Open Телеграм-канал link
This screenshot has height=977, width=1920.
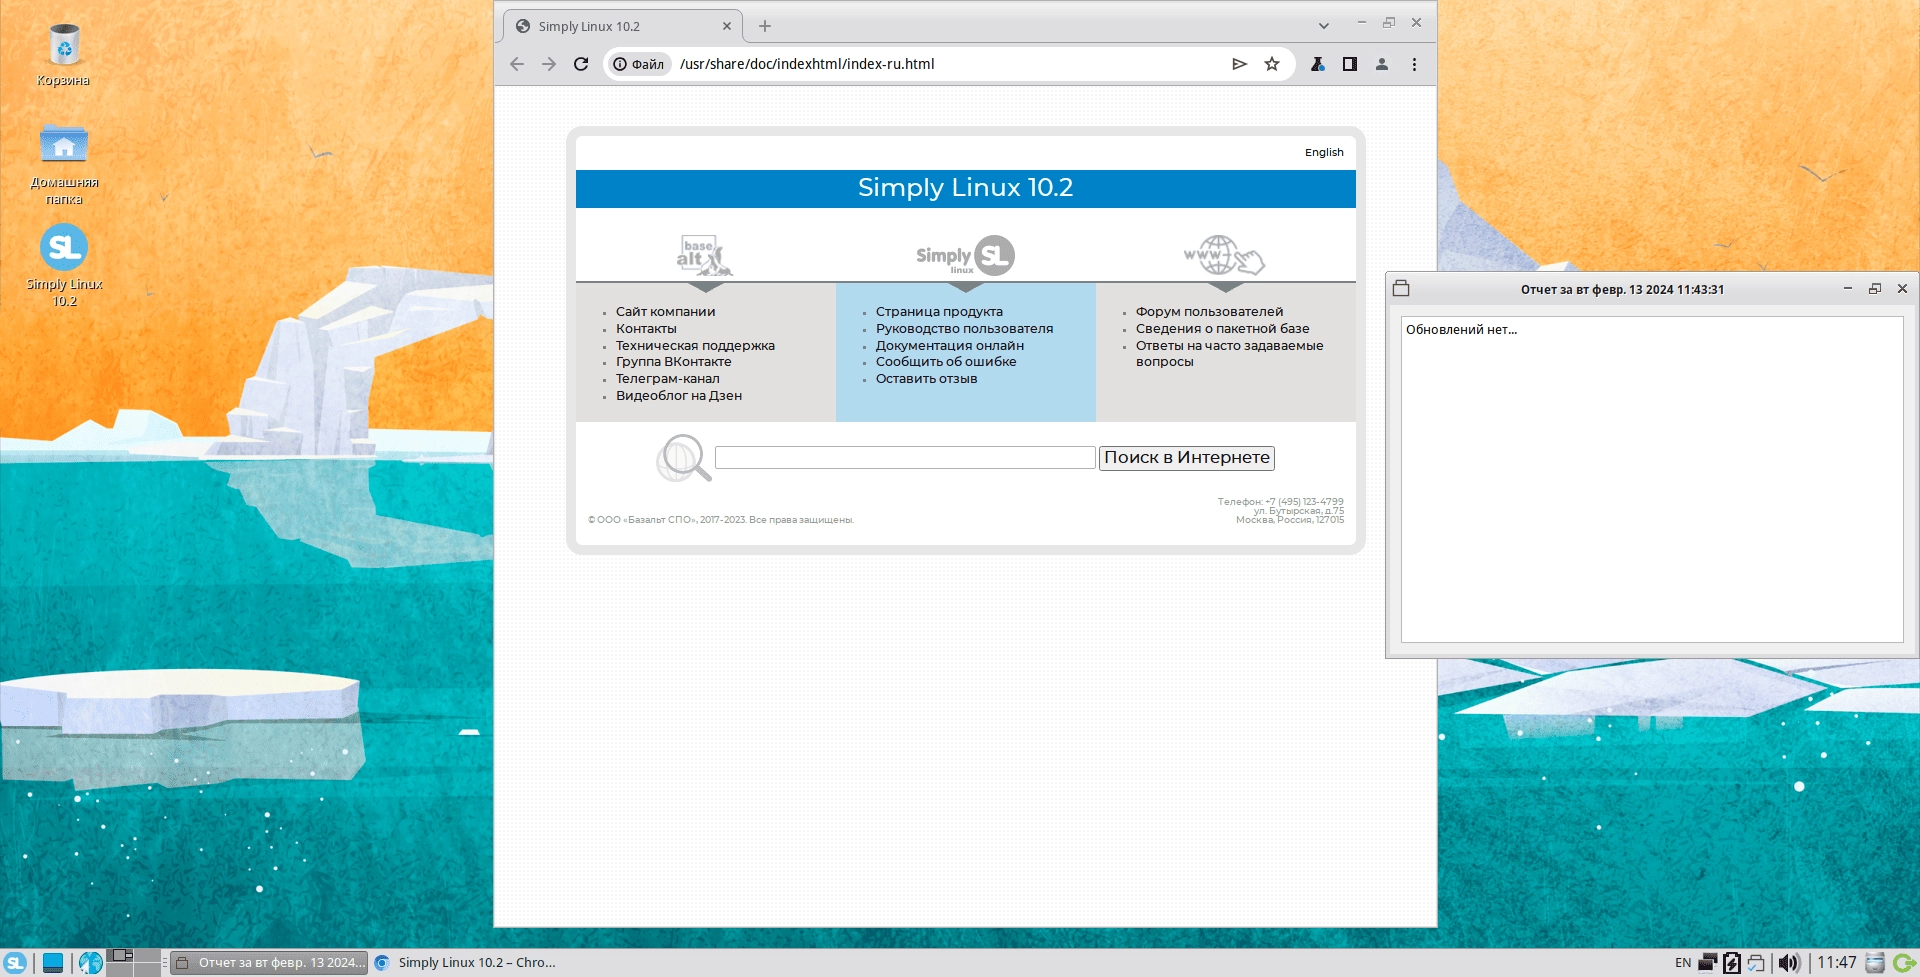coord(667,379)
